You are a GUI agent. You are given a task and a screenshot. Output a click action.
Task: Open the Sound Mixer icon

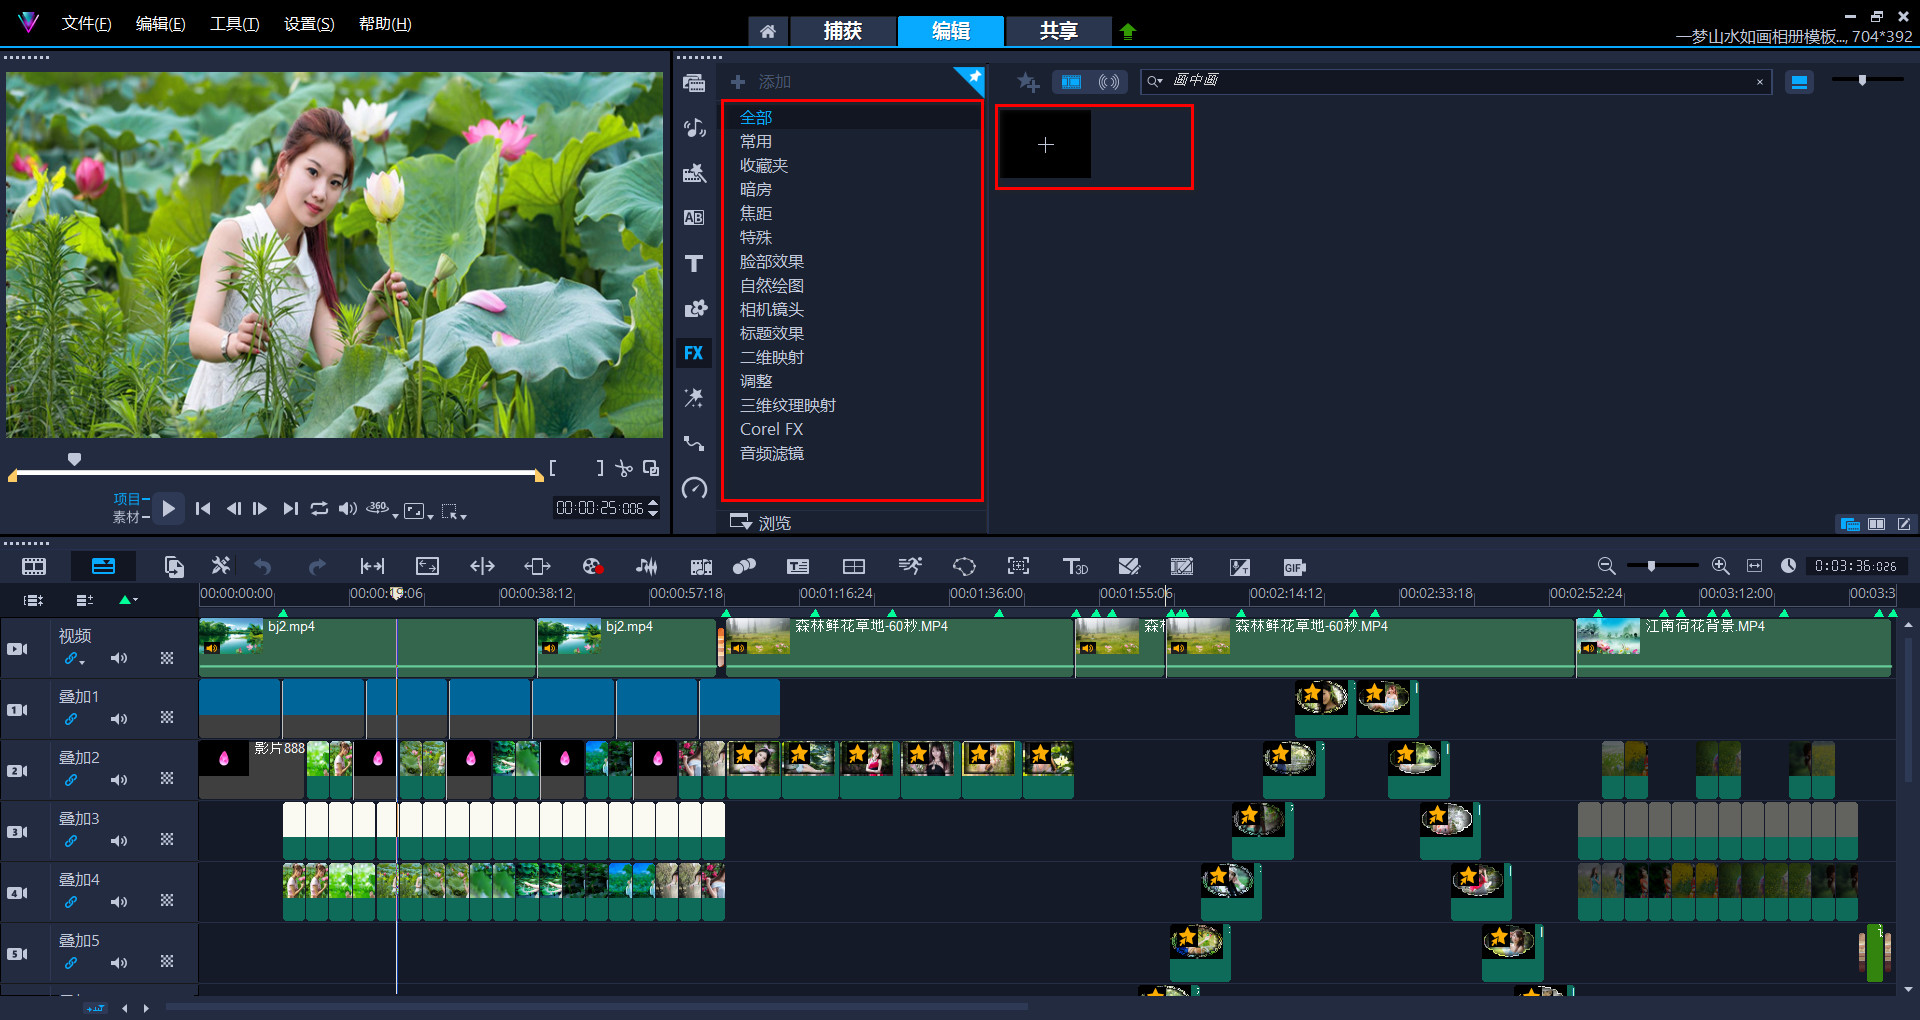(646, 567)
